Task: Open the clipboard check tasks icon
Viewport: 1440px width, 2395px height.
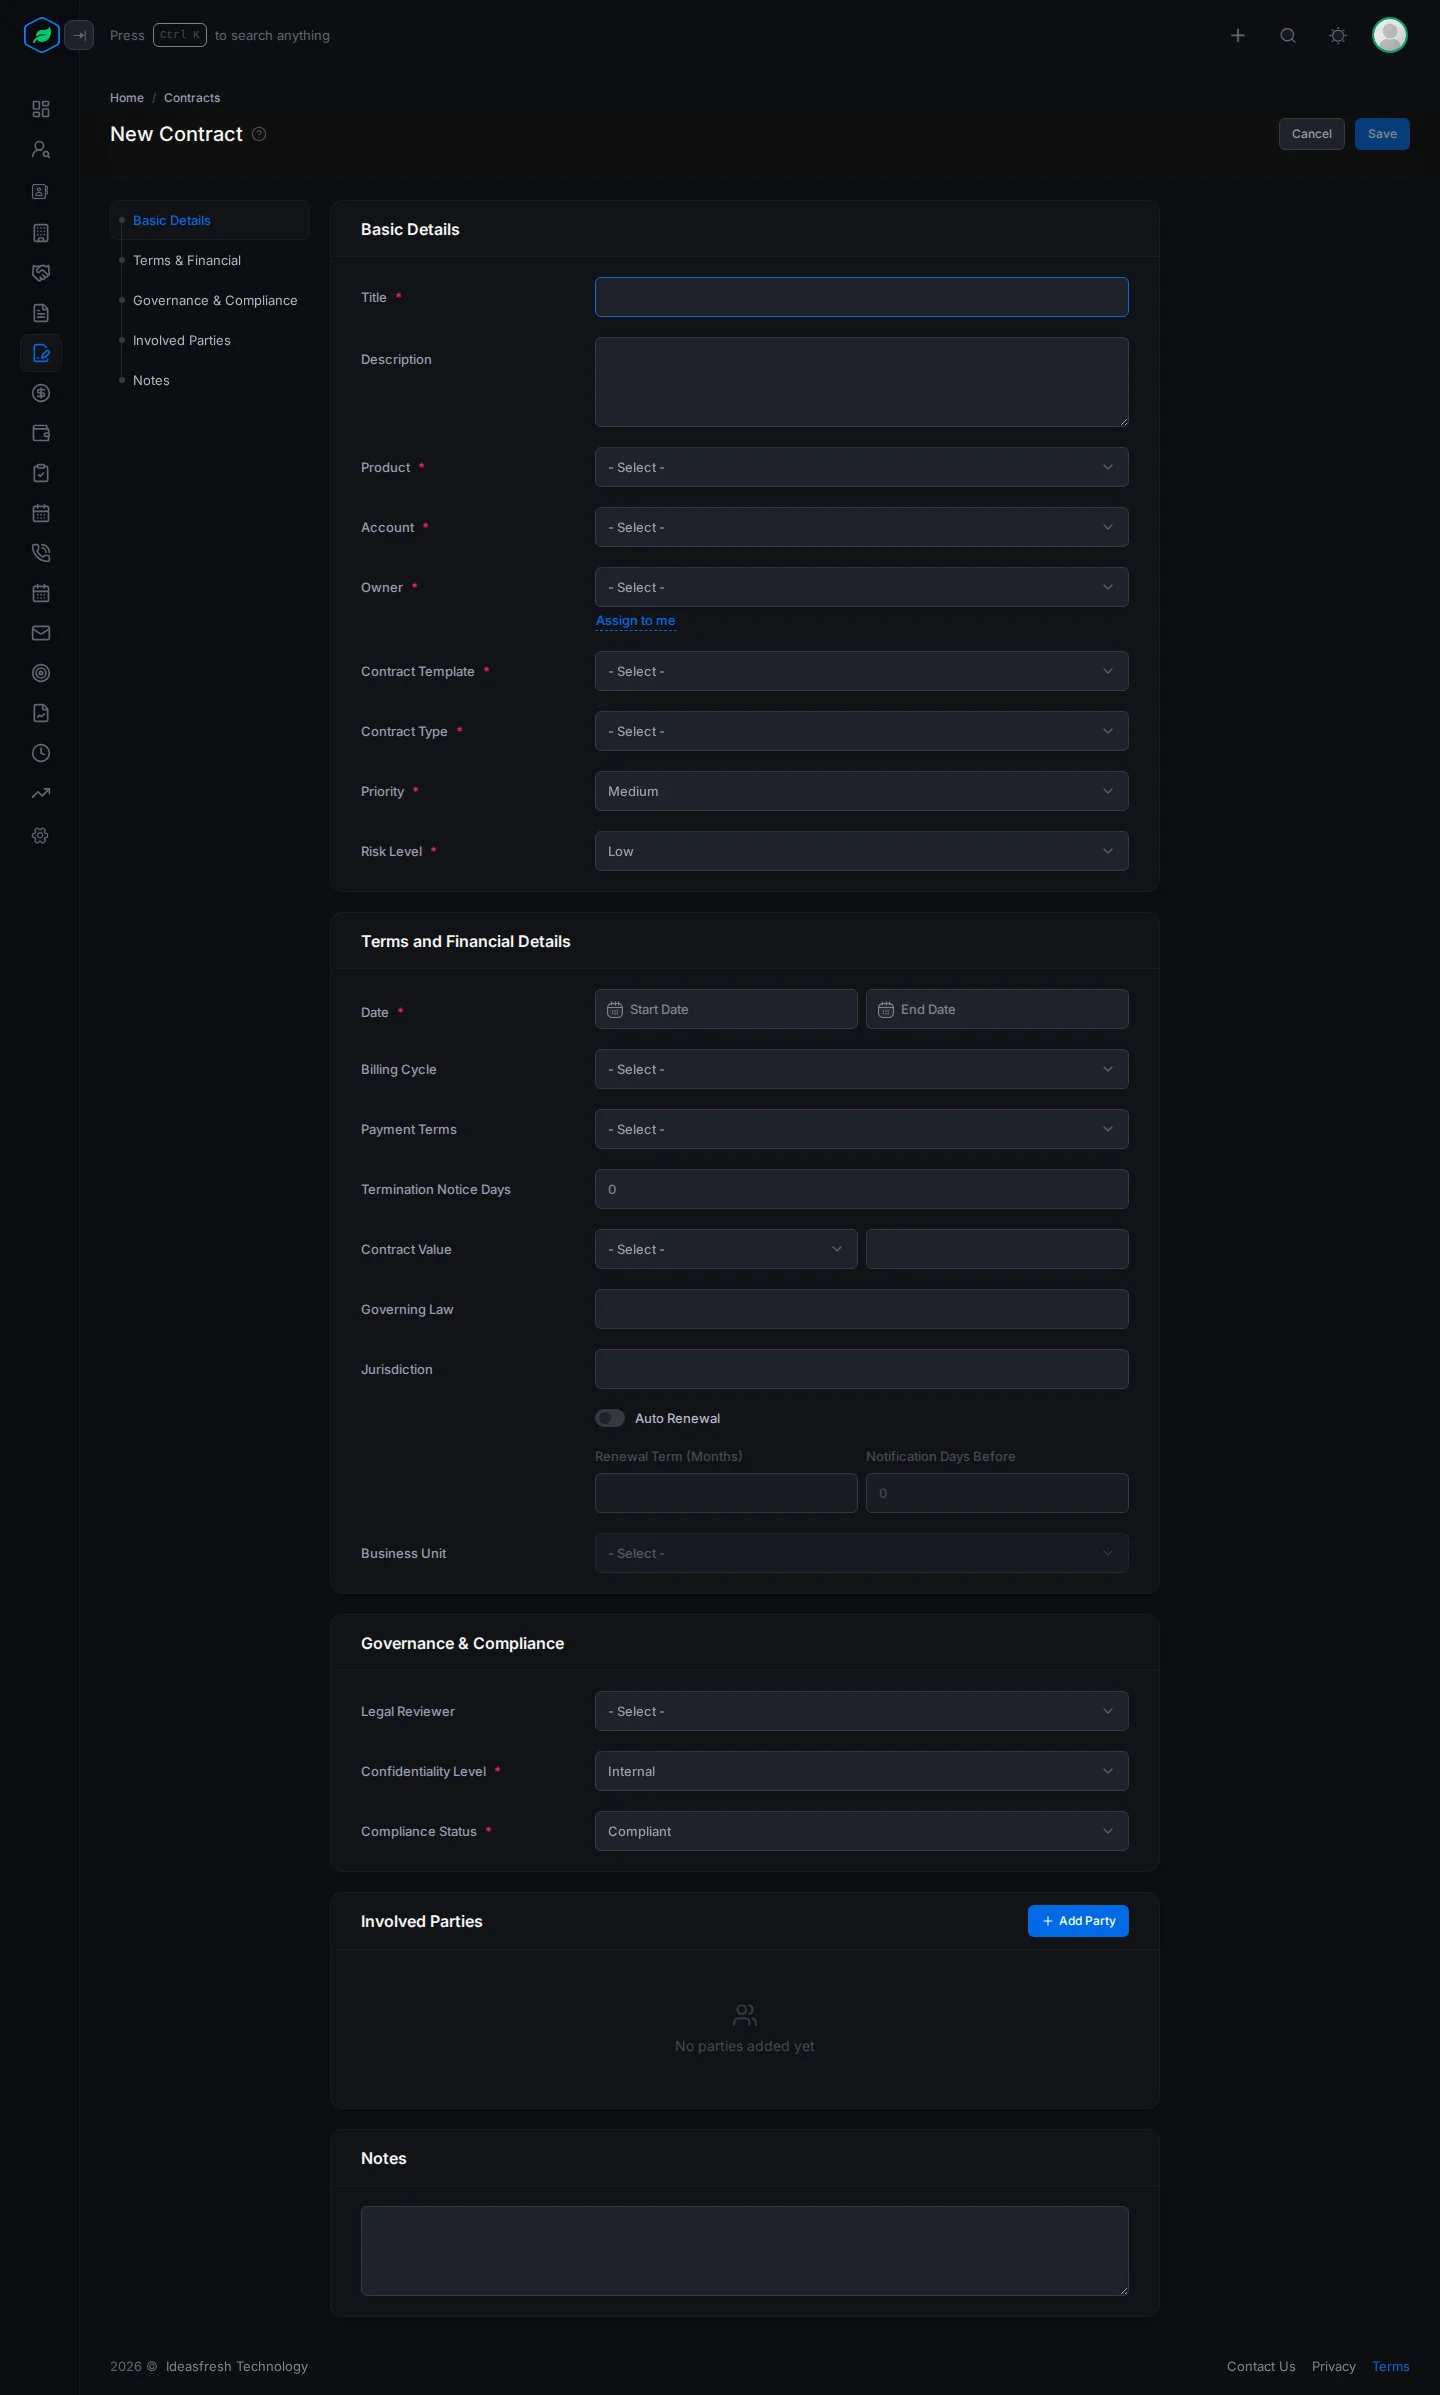Action: tap(41, 473)
